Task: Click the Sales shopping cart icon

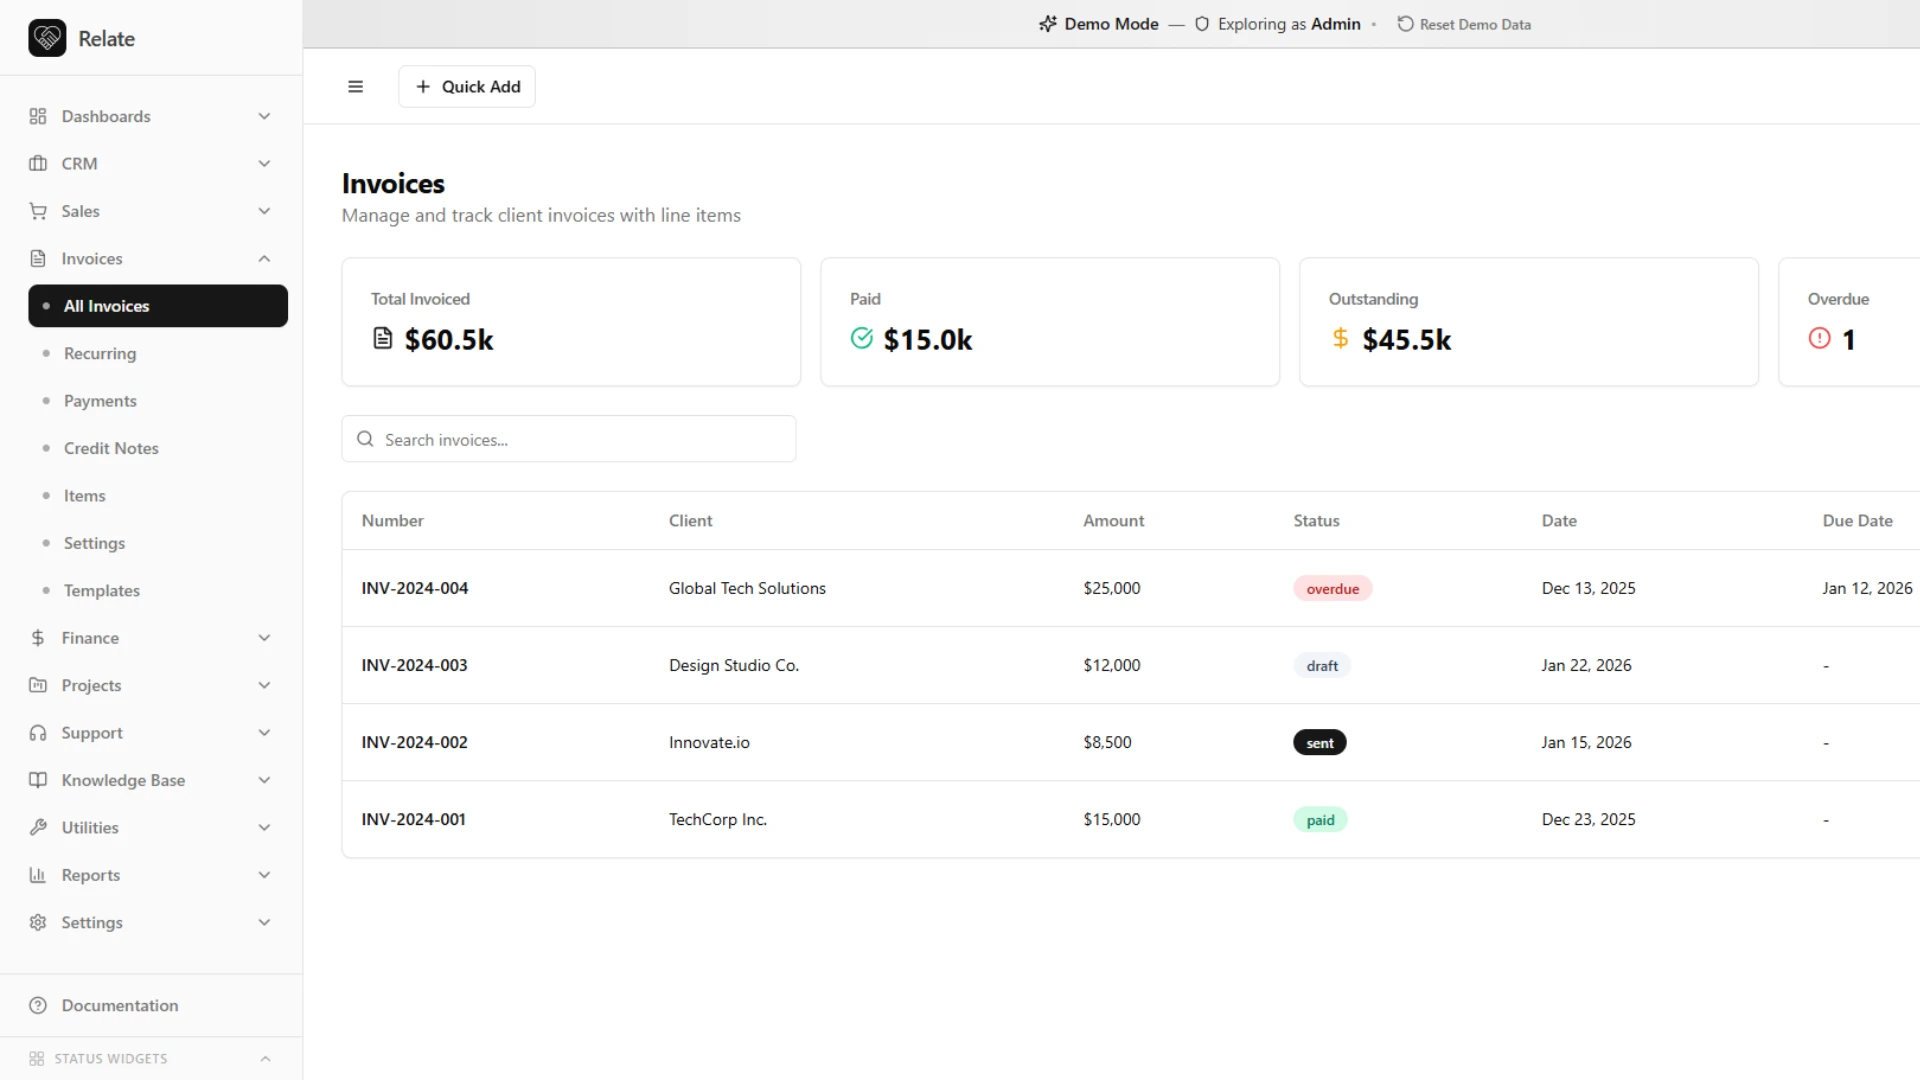Action: point(38,211)
